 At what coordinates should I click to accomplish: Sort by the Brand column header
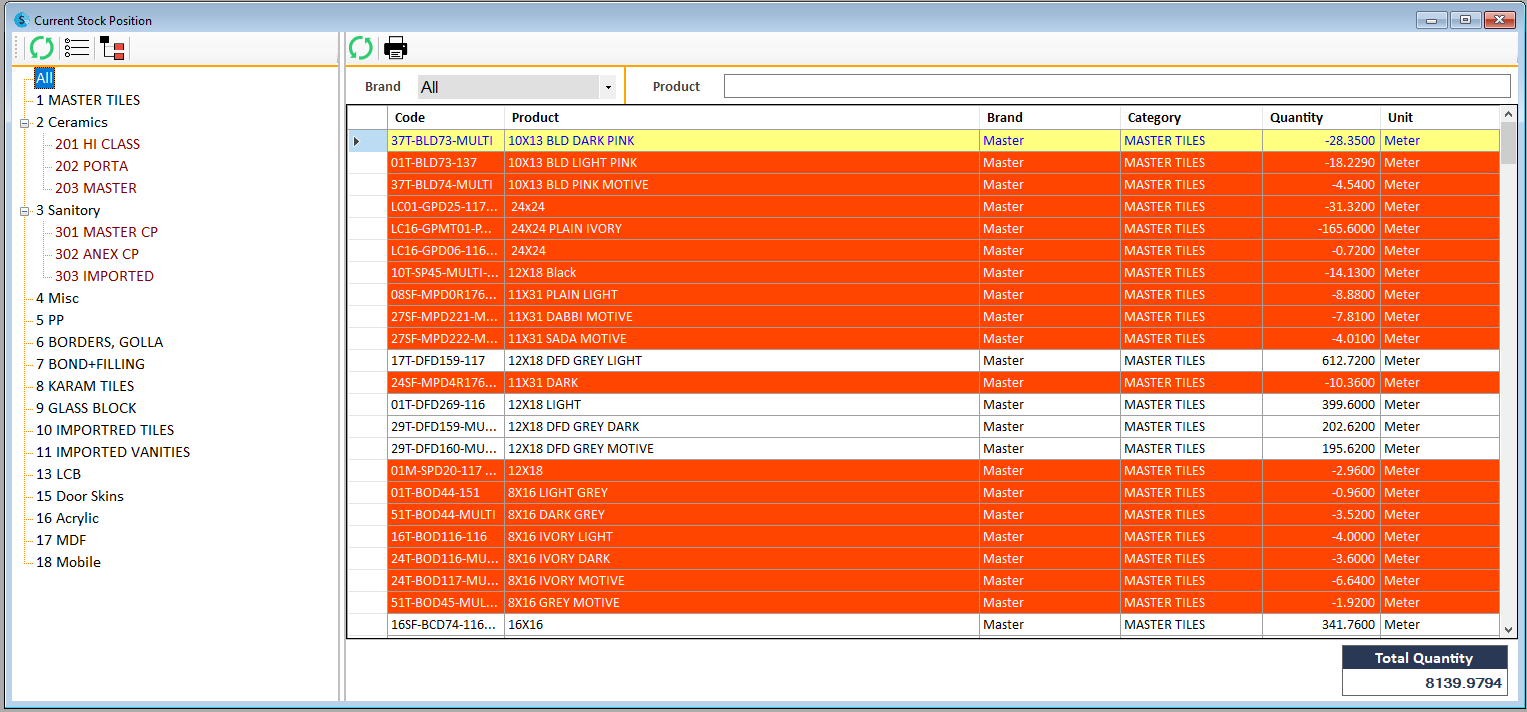tap(1050, 118)
